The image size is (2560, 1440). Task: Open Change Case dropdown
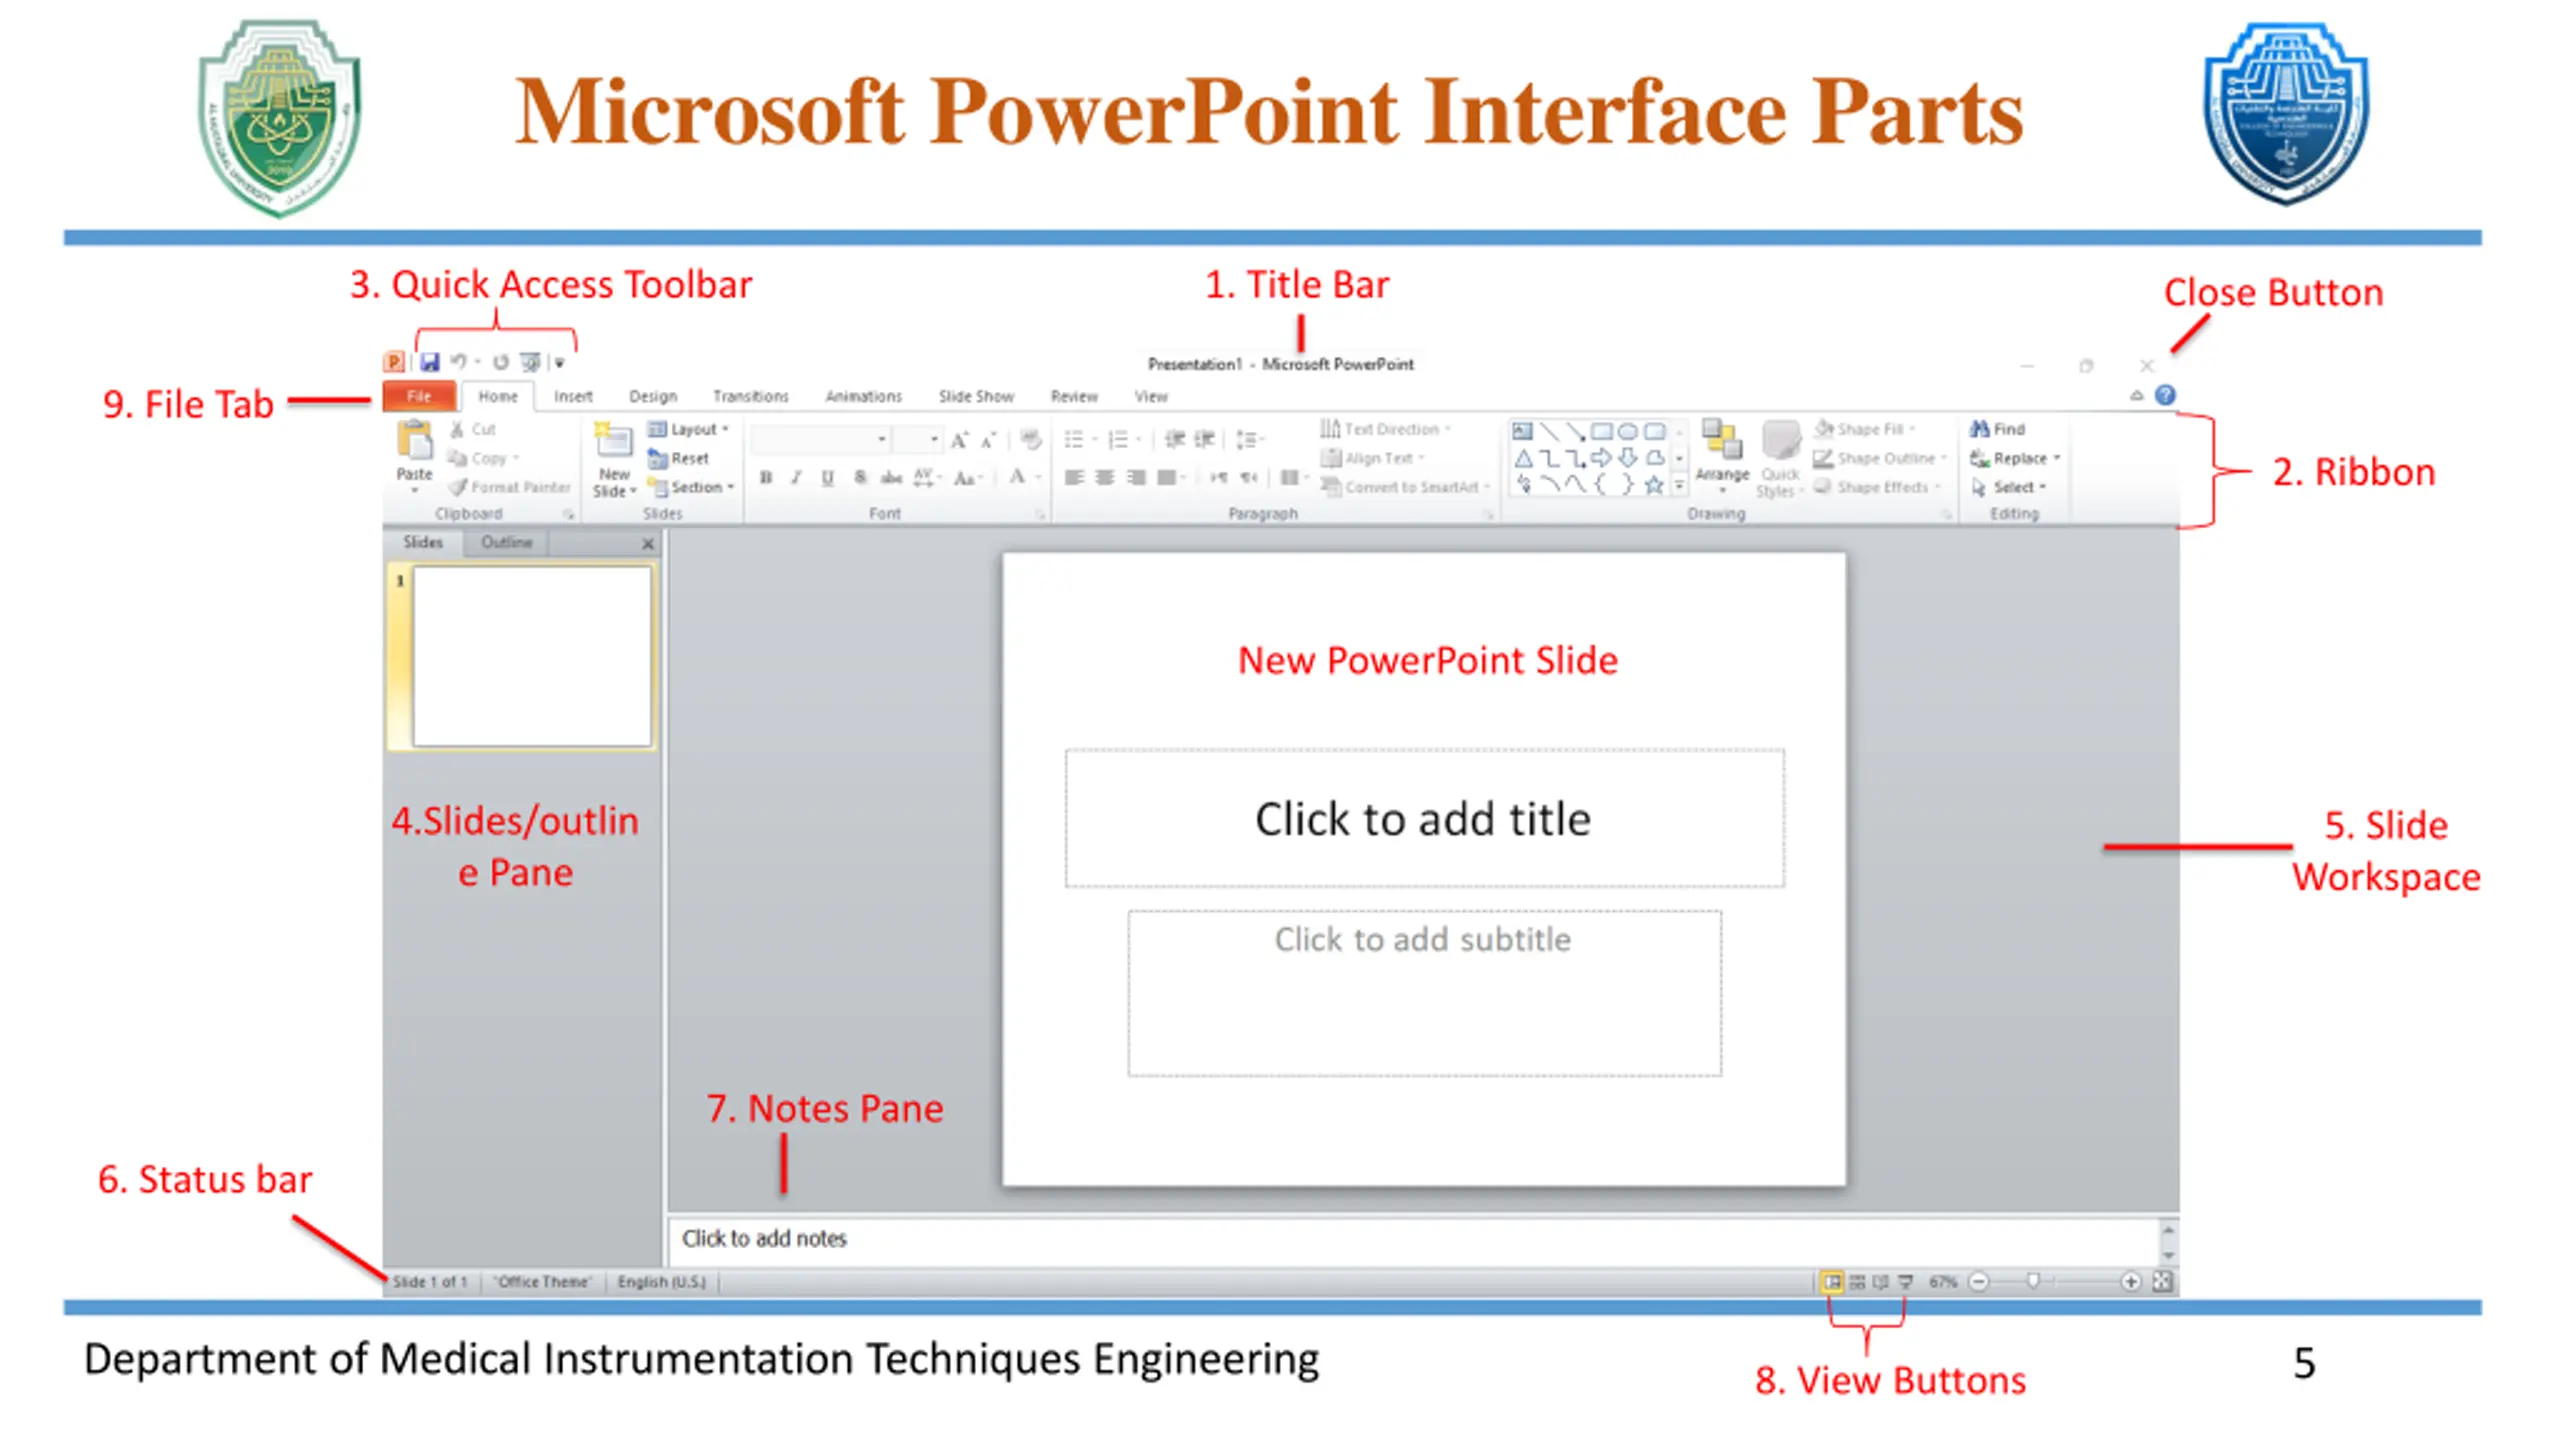pyautogui.click(x=968, y=478)
